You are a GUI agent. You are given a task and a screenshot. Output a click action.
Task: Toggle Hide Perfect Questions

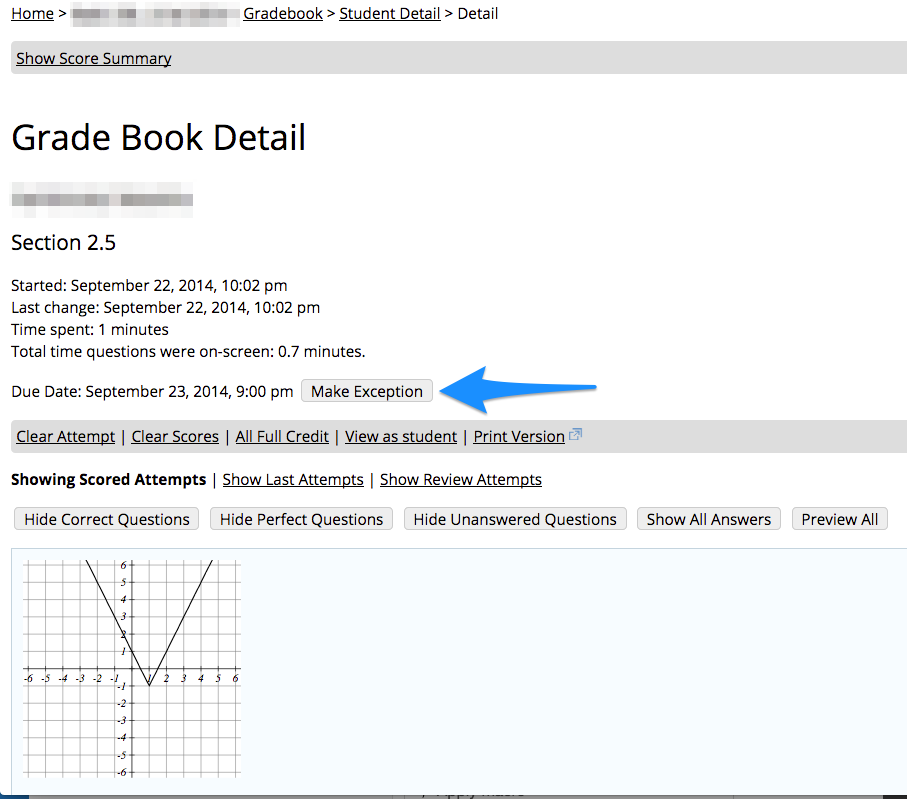click(301, 519)
